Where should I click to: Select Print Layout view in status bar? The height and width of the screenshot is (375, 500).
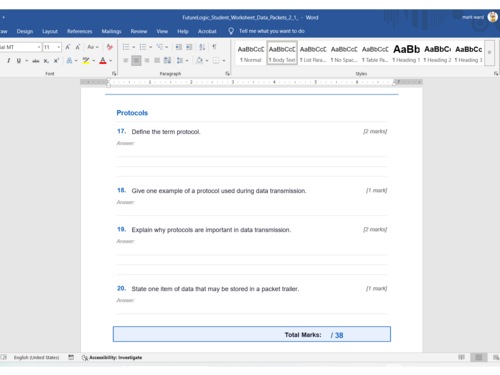tap(479, 357)
